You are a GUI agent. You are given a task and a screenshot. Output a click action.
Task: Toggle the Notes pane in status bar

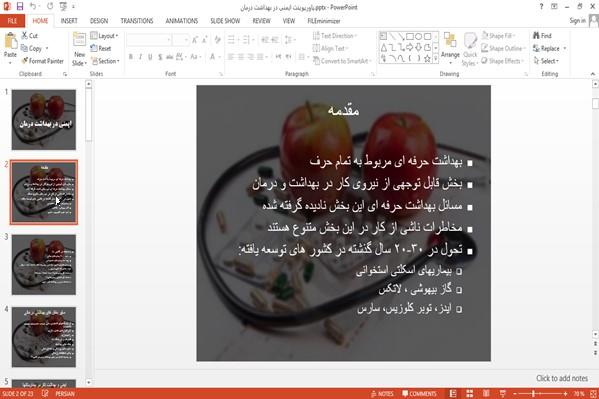pyautogui.click(x=382, y=394)
